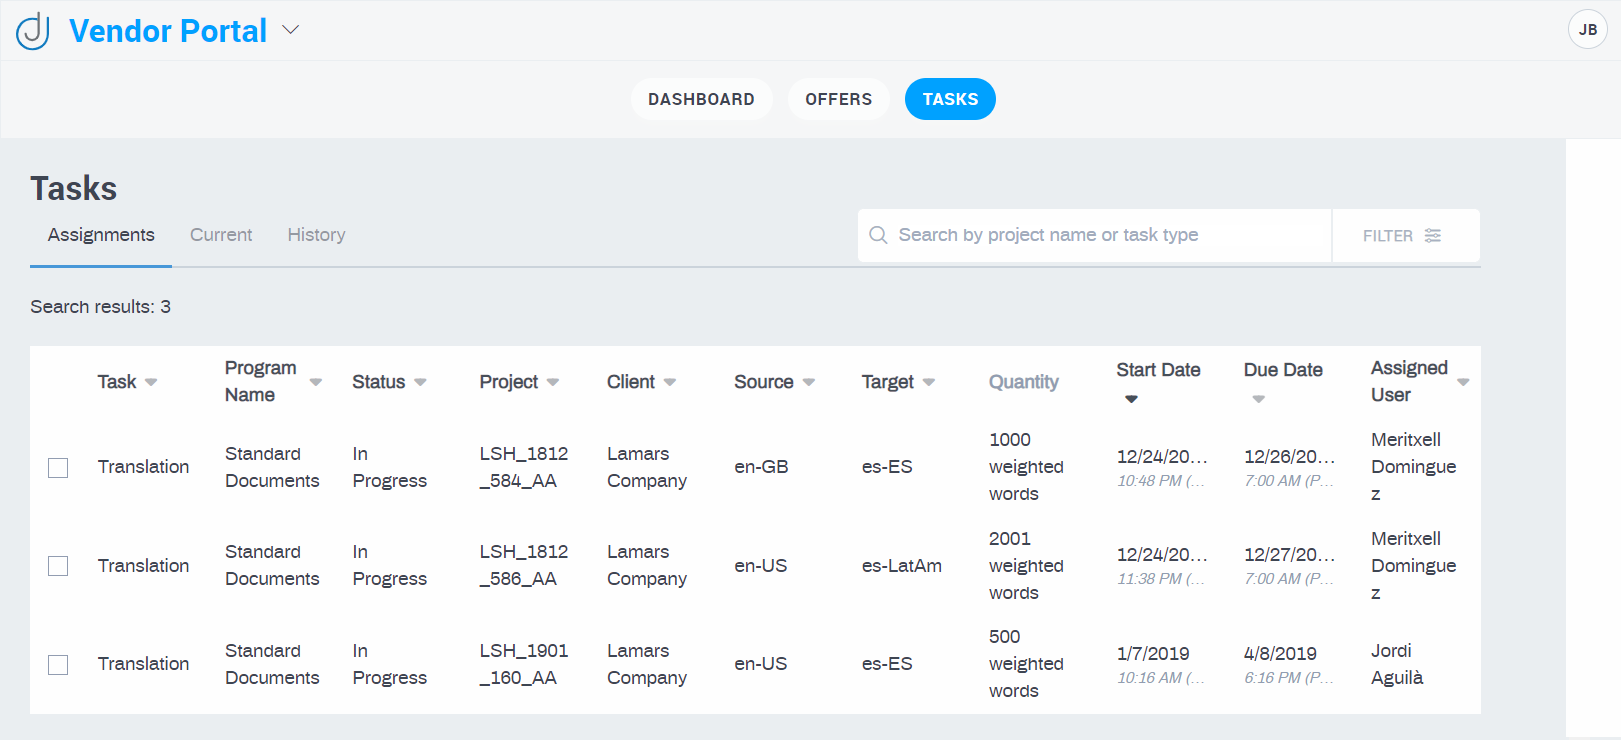The height and width of the screenshot is (740, 1621).
Task: Switch to the Current tab
Action: coord(221,235)
